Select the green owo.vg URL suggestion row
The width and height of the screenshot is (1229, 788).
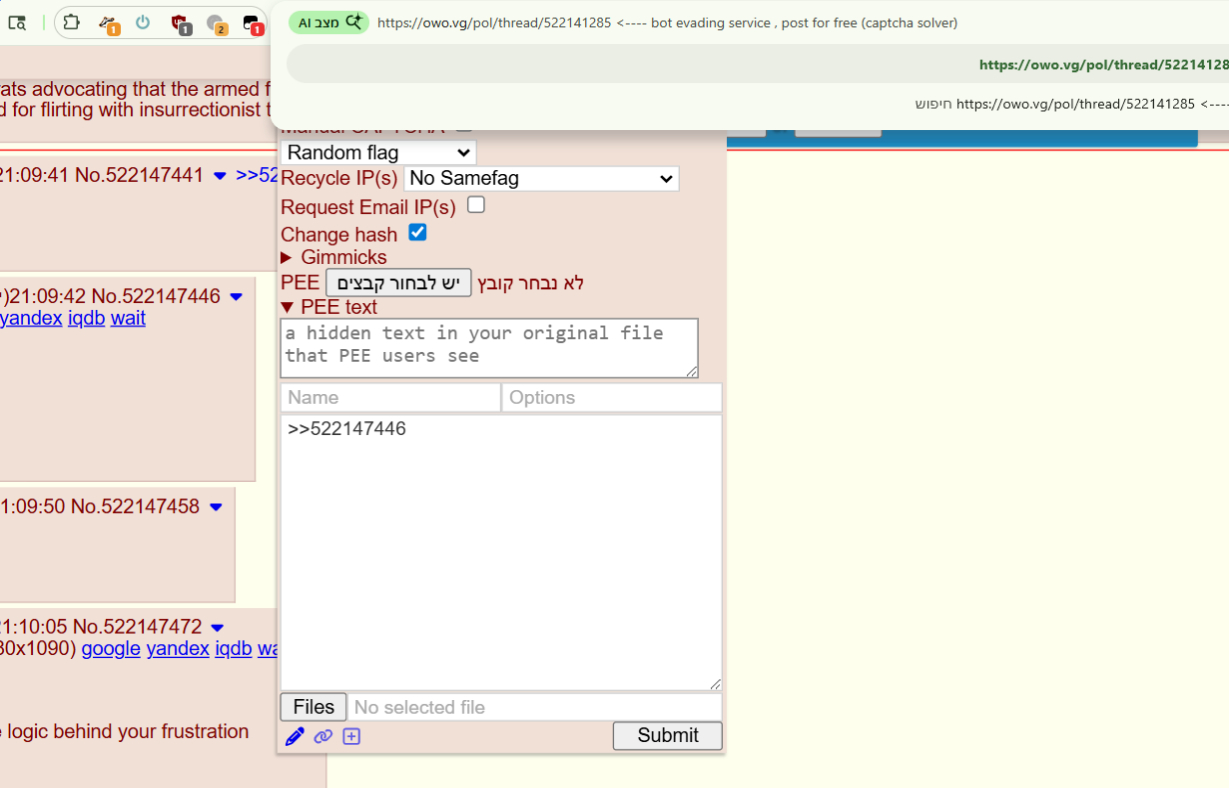(757, 64)
